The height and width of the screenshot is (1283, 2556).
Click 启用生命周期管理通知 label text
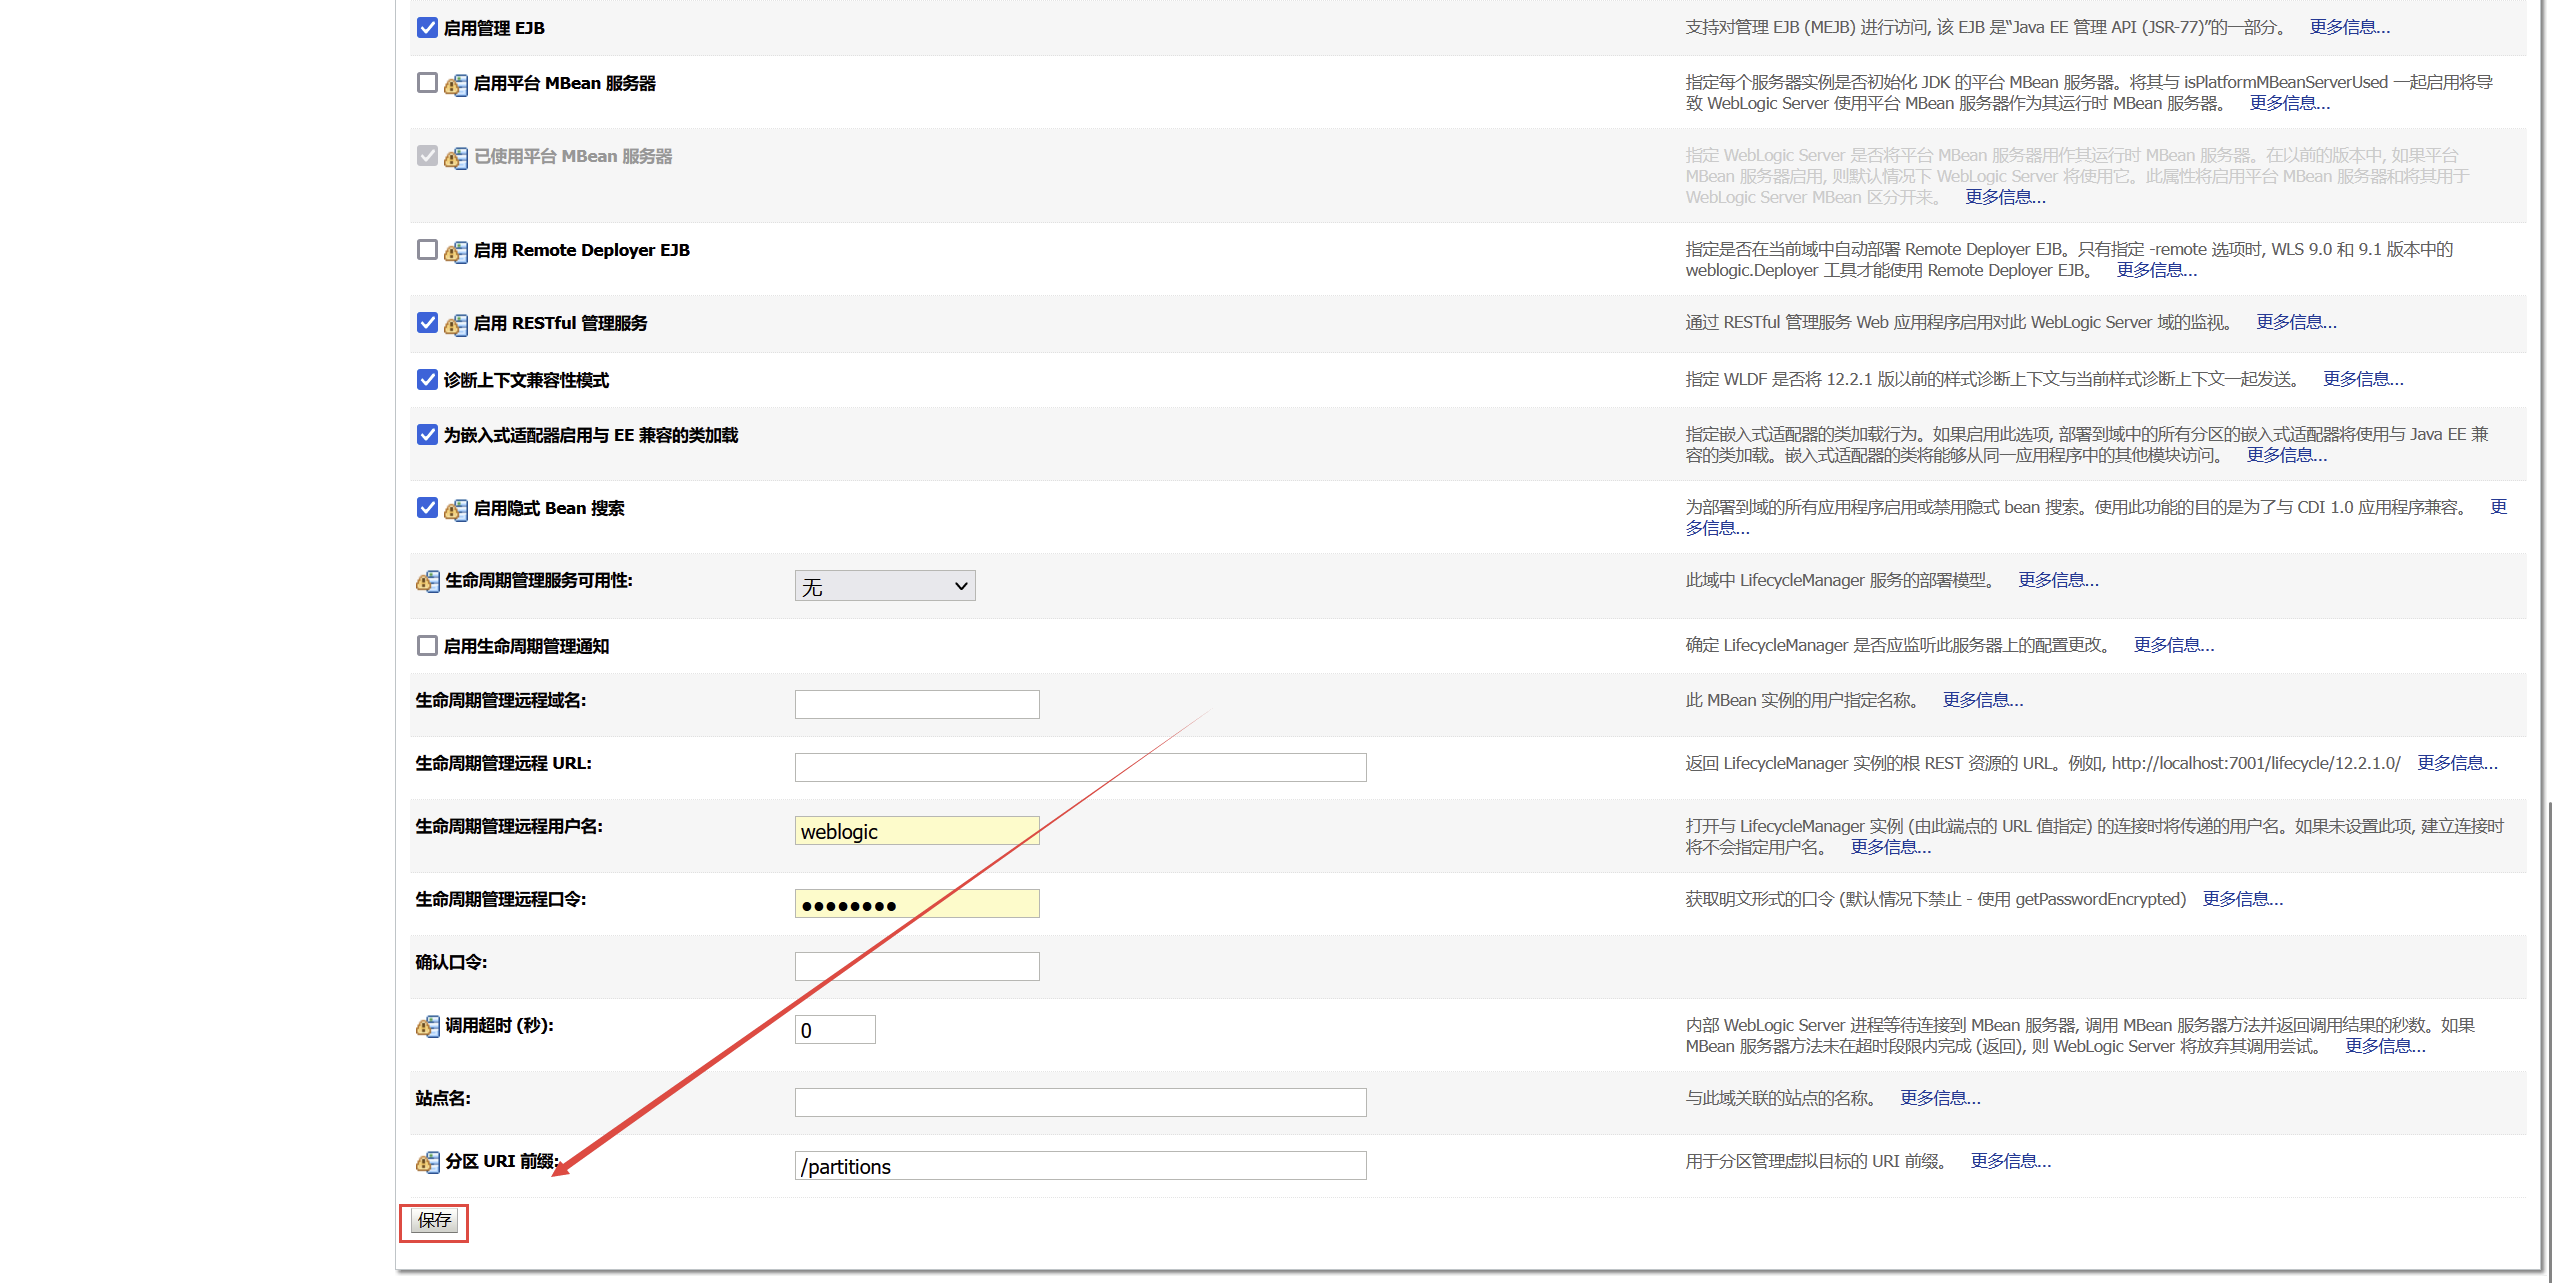(526, 646)
